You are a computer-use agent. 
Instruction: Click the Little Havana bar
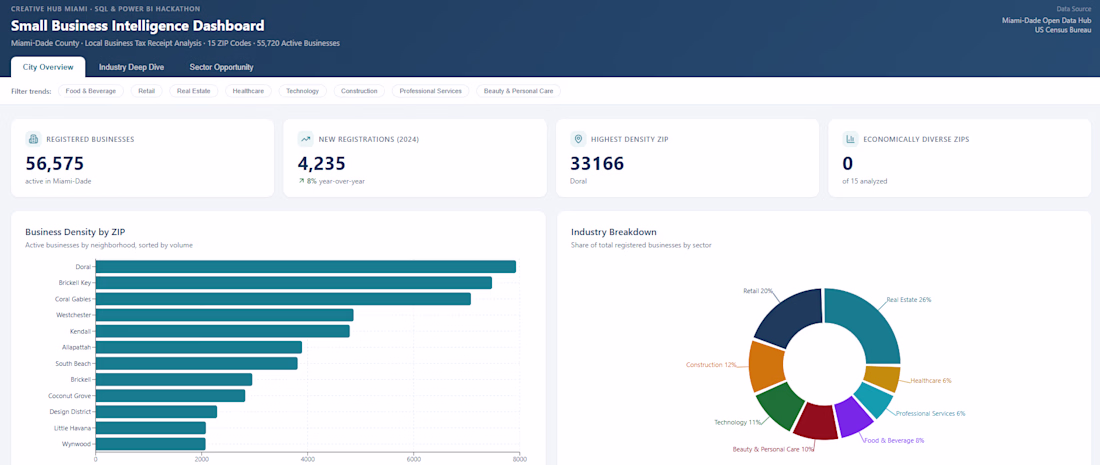click(151, 428)
